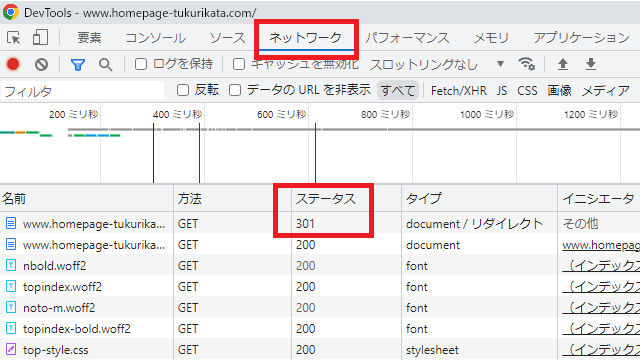Switch to the メモリ tab
Image resolution: width=640 pixels, height=360 pixels.
point(491,38)
